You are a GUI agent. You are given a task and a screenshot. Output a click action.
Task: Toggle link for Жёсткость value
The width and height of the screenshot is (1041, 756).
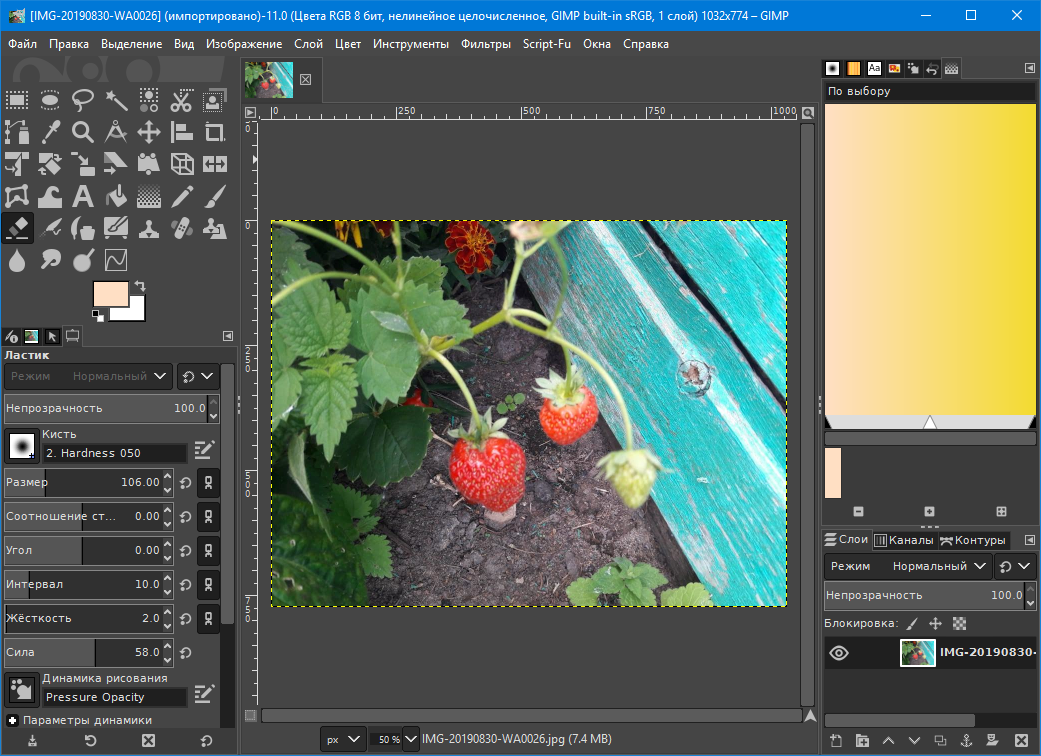click(208, 619)
